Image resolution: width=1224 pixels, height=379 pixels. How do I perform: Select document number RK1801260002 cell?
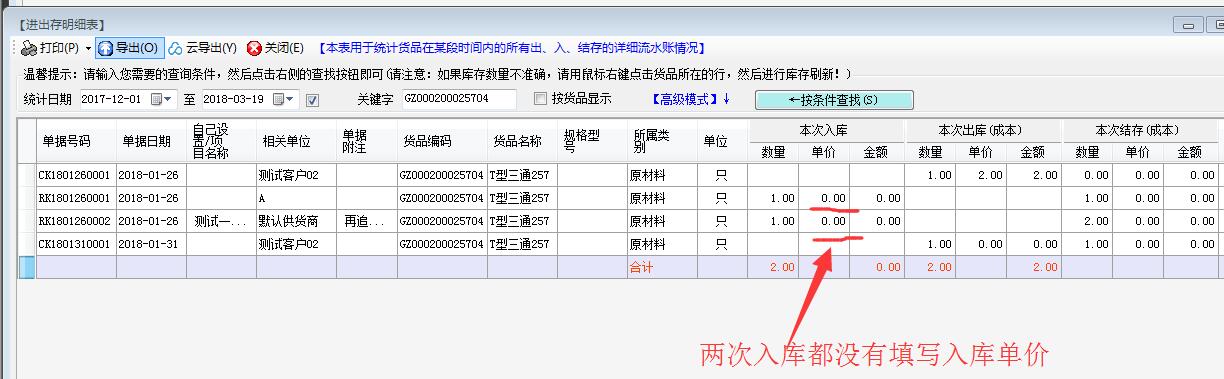76,221
